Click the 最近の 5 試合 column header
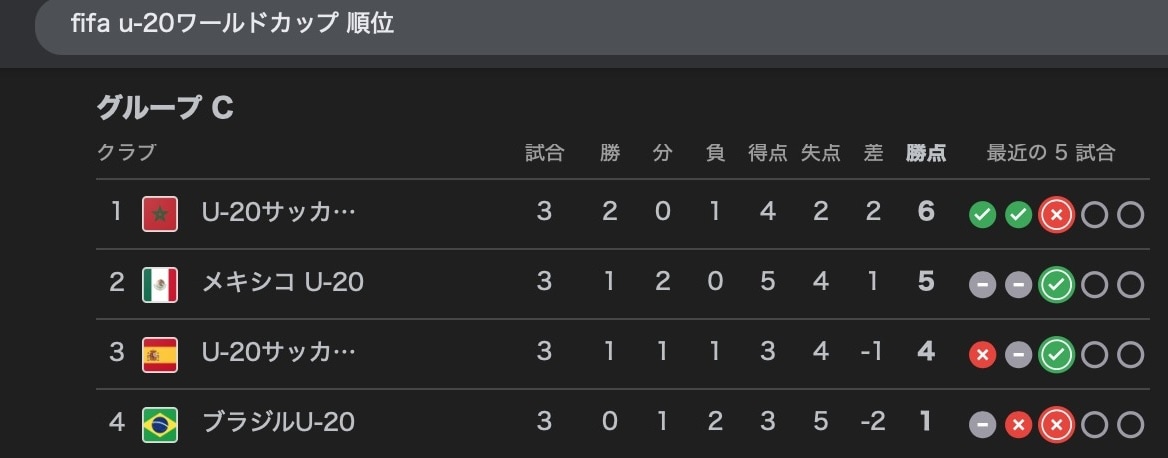Viewport: 1168px width, 458px height. [x=1050, y=154]
